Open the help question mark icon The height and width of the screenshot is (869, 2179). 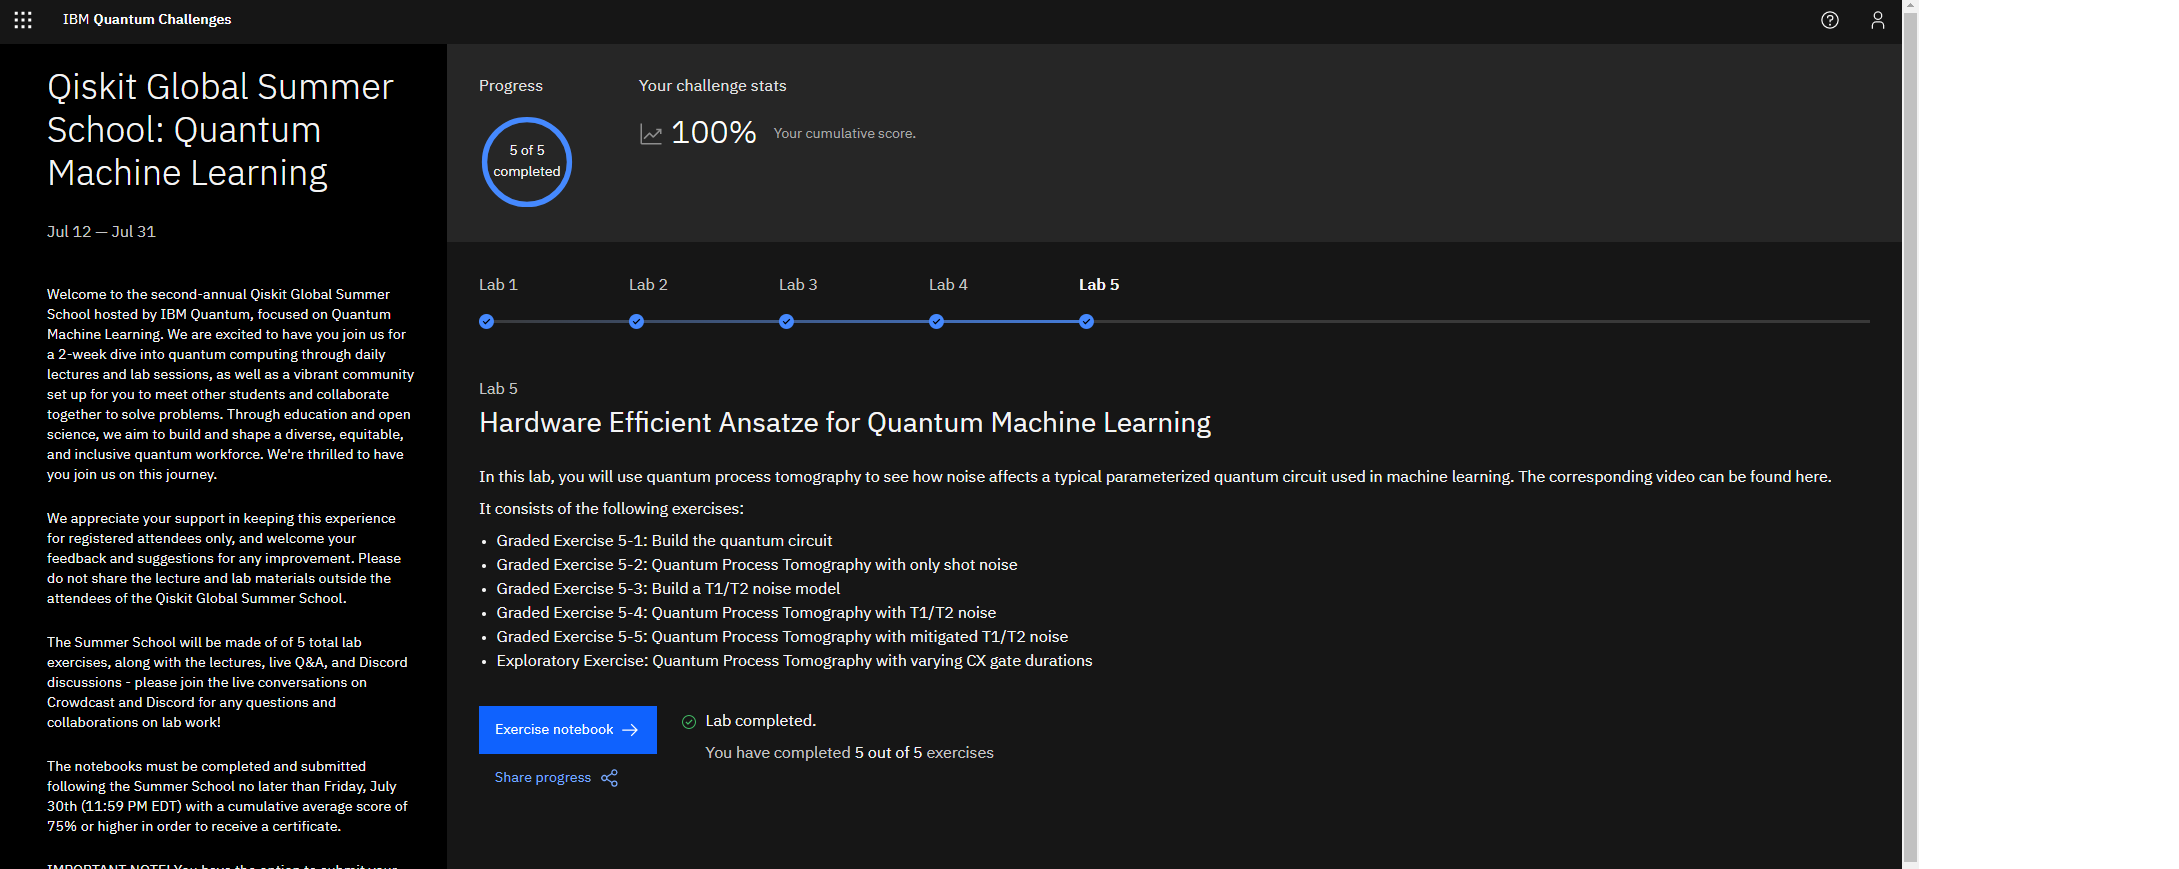tap(1830, 20)
